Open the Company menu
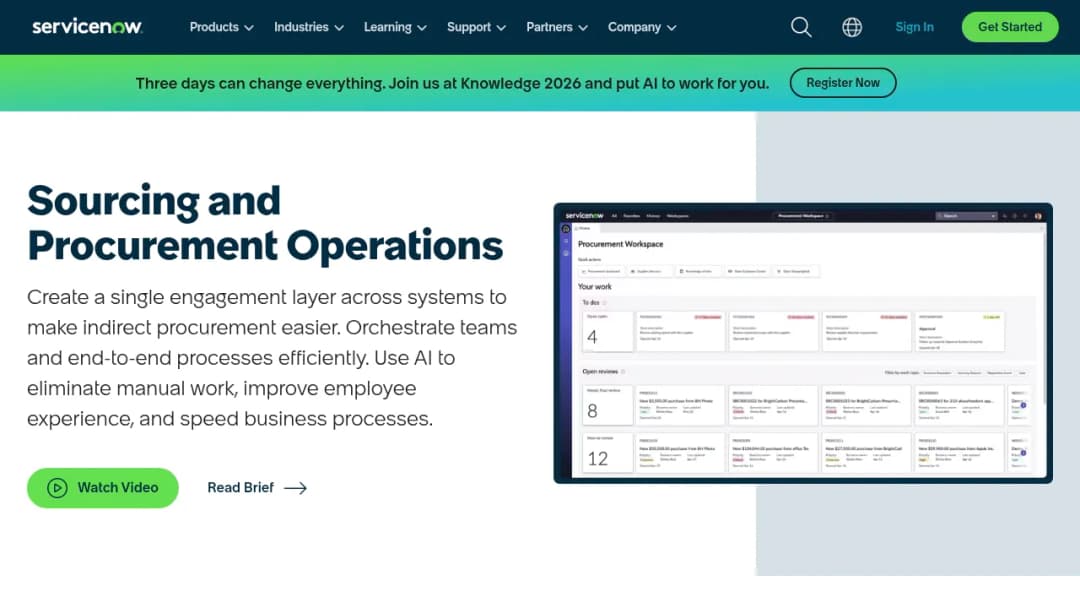Viewport: 1080px width, 608px height. (642, 27)
